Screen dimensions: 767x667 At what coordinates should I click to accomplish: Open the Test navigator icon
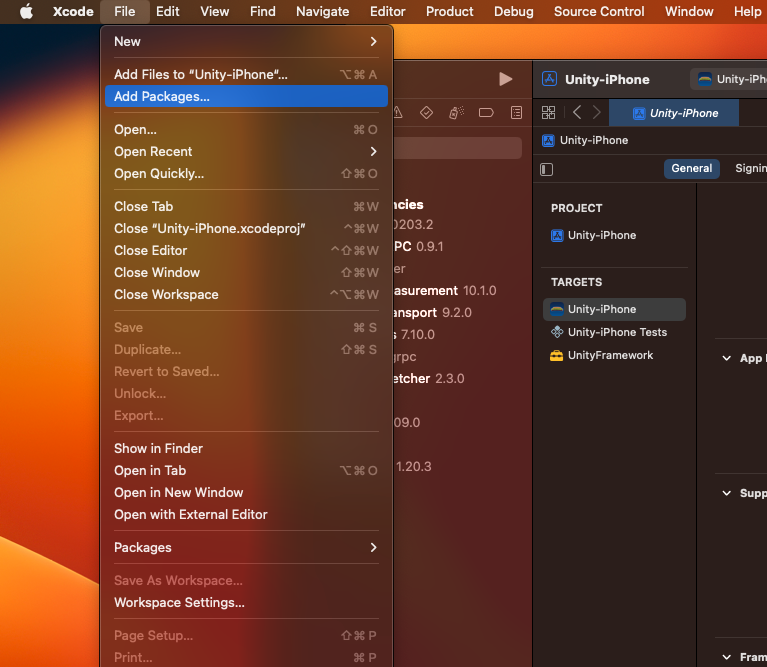(x=426, y=113)
